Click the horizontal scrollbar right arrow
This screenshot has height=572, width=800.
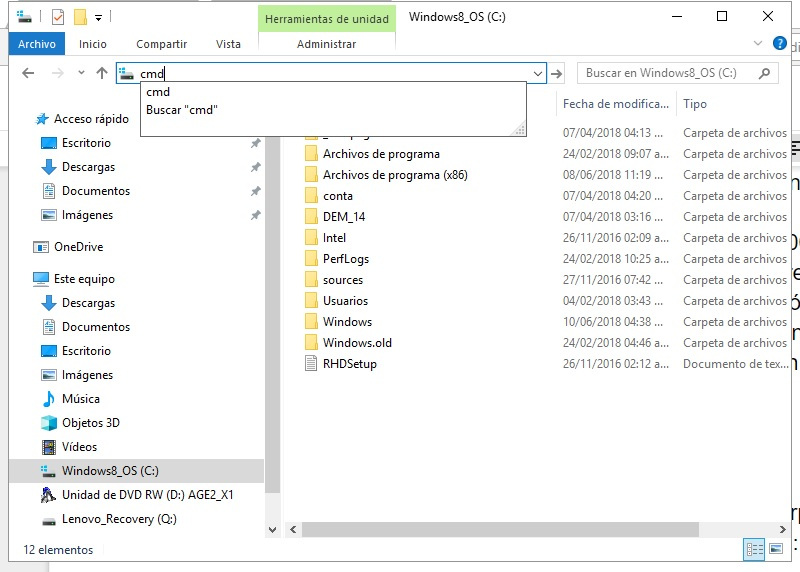tap(783, 530)
